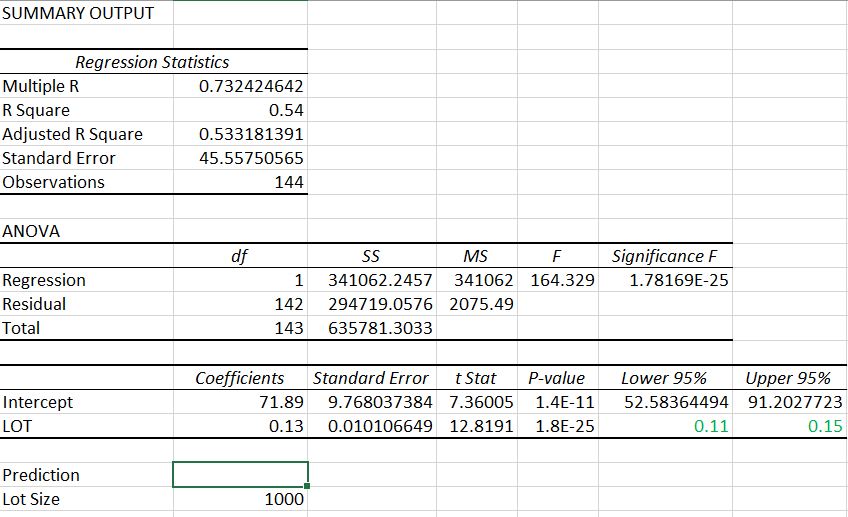Select the Observations value 144
The image size is (848, 517).
click(x=289, y=182)
